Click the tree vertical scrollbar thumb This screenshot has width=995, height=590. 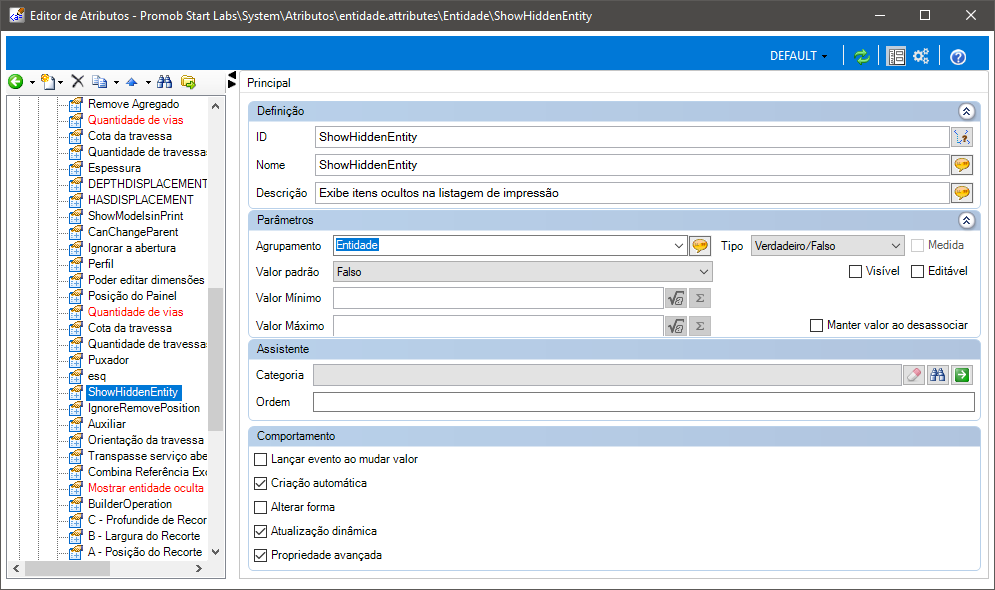216,359
